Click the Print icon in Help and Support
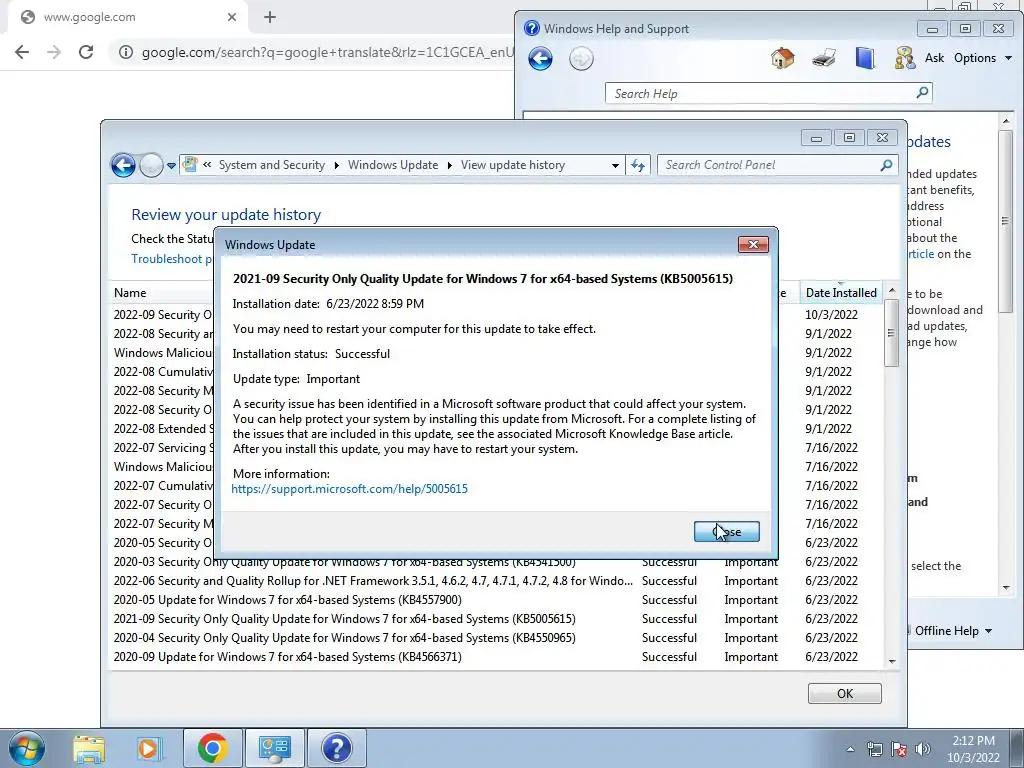The height and width of the screenshot is (768, 1024). (x=824, y=58)
